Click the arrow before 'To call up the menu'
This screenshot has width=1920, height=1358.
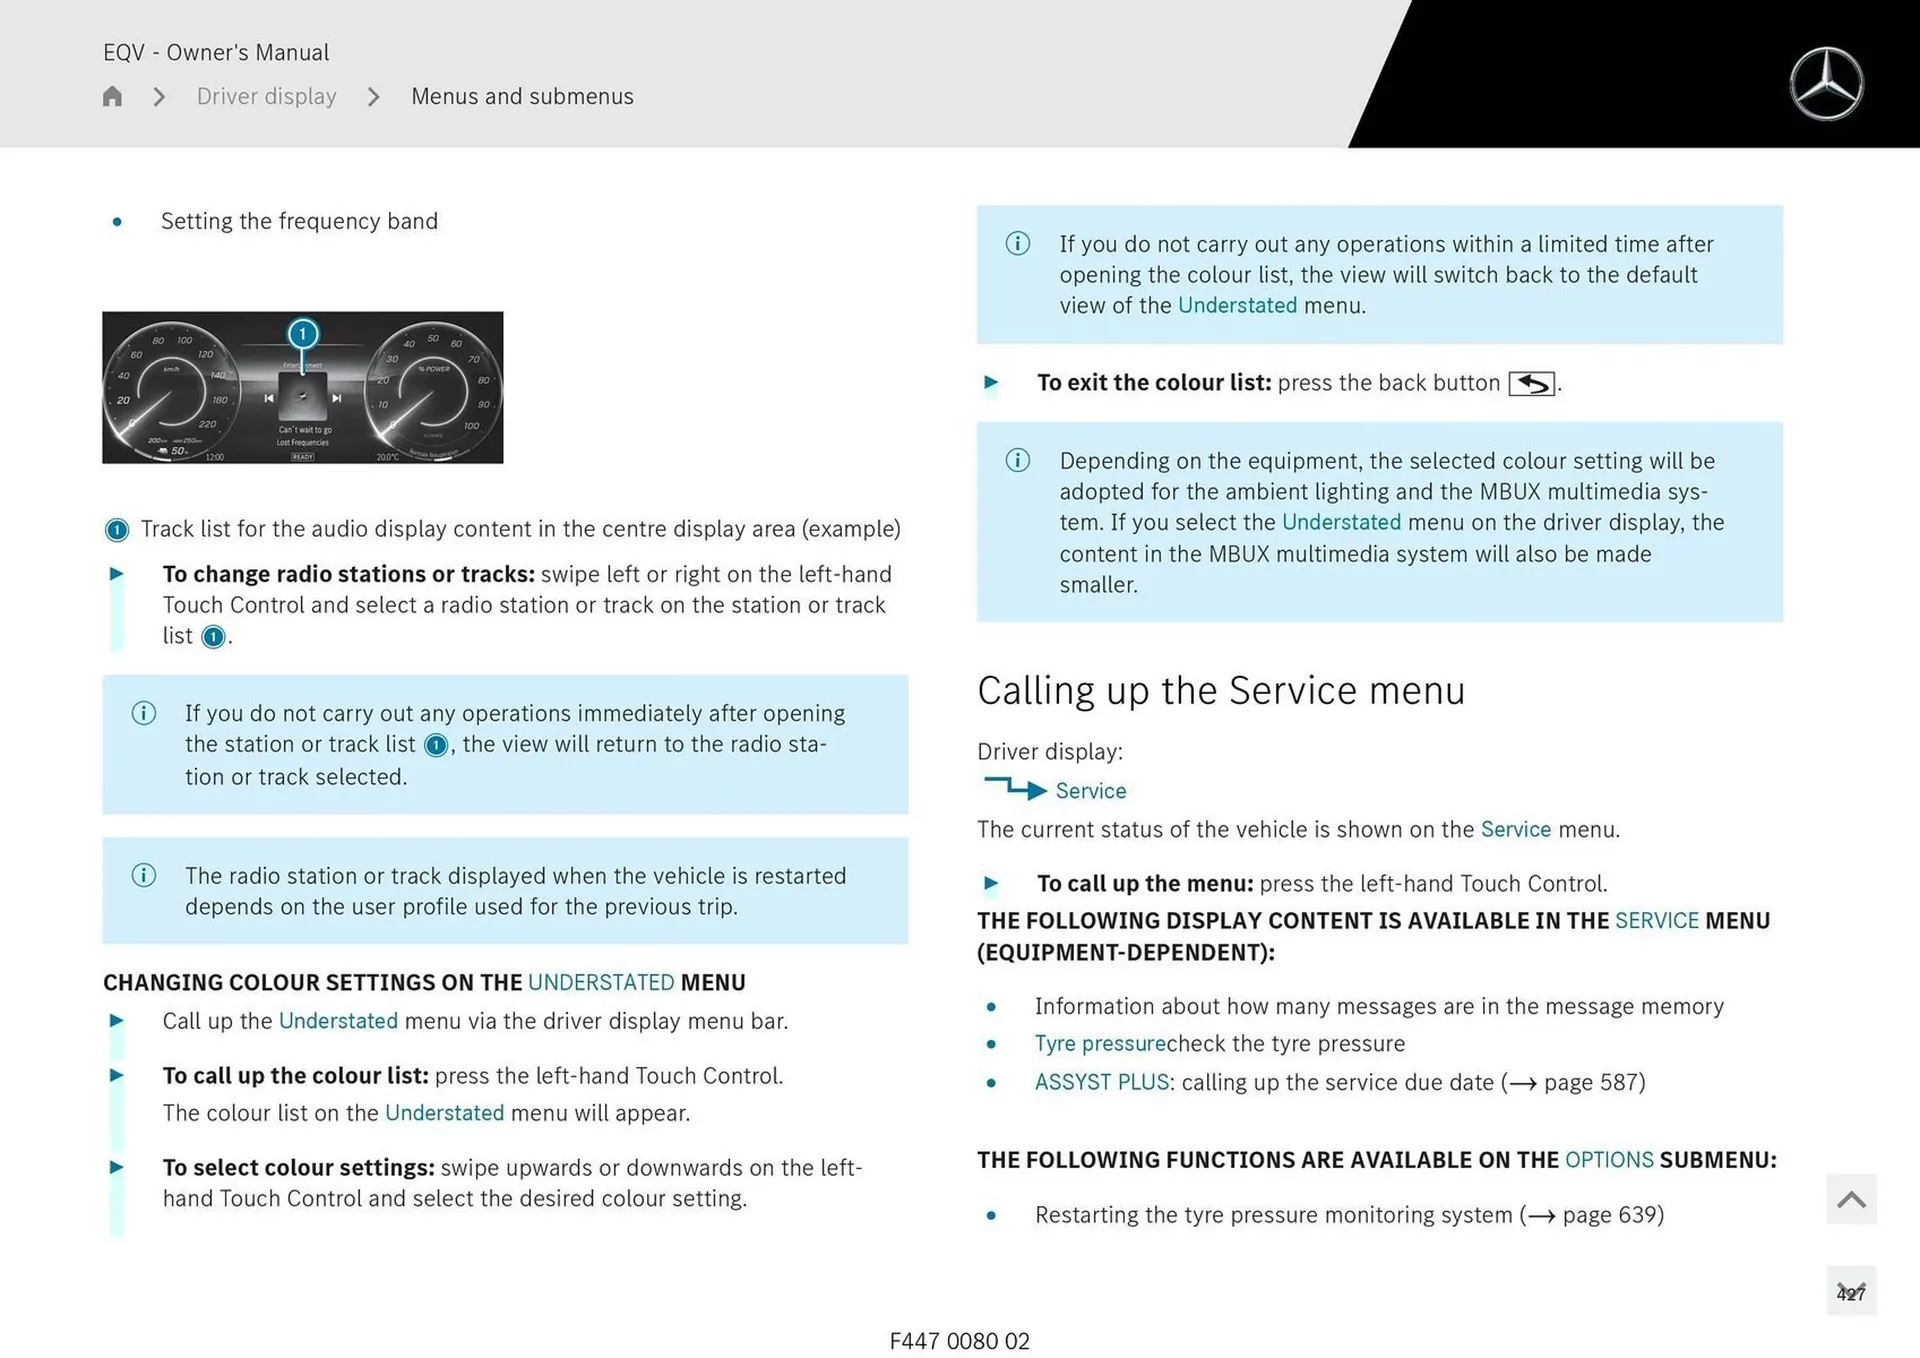pos(991,883)
